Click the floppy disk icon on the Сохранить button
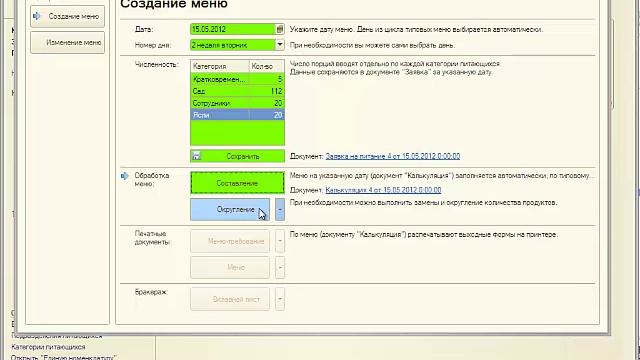640x360 pixels. (196, 156)
